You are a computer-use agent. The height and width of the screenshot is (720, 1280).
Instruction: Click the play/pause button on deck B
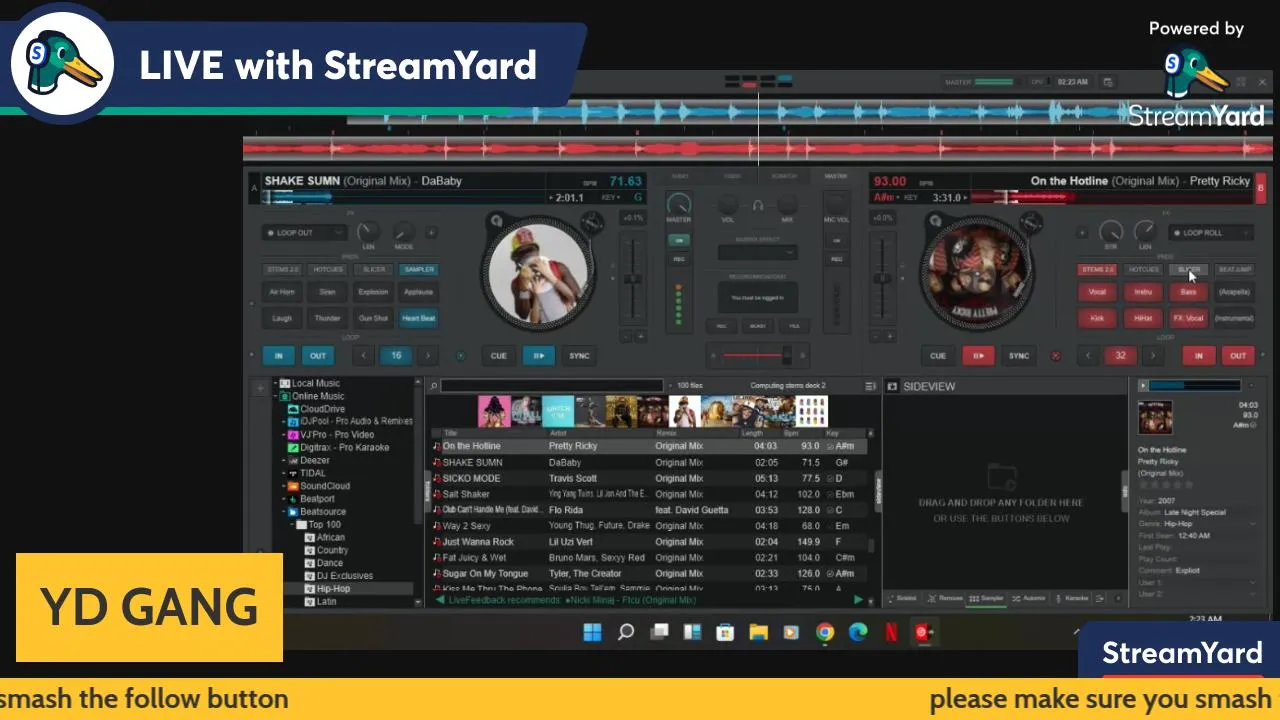[x=978, y=355]
